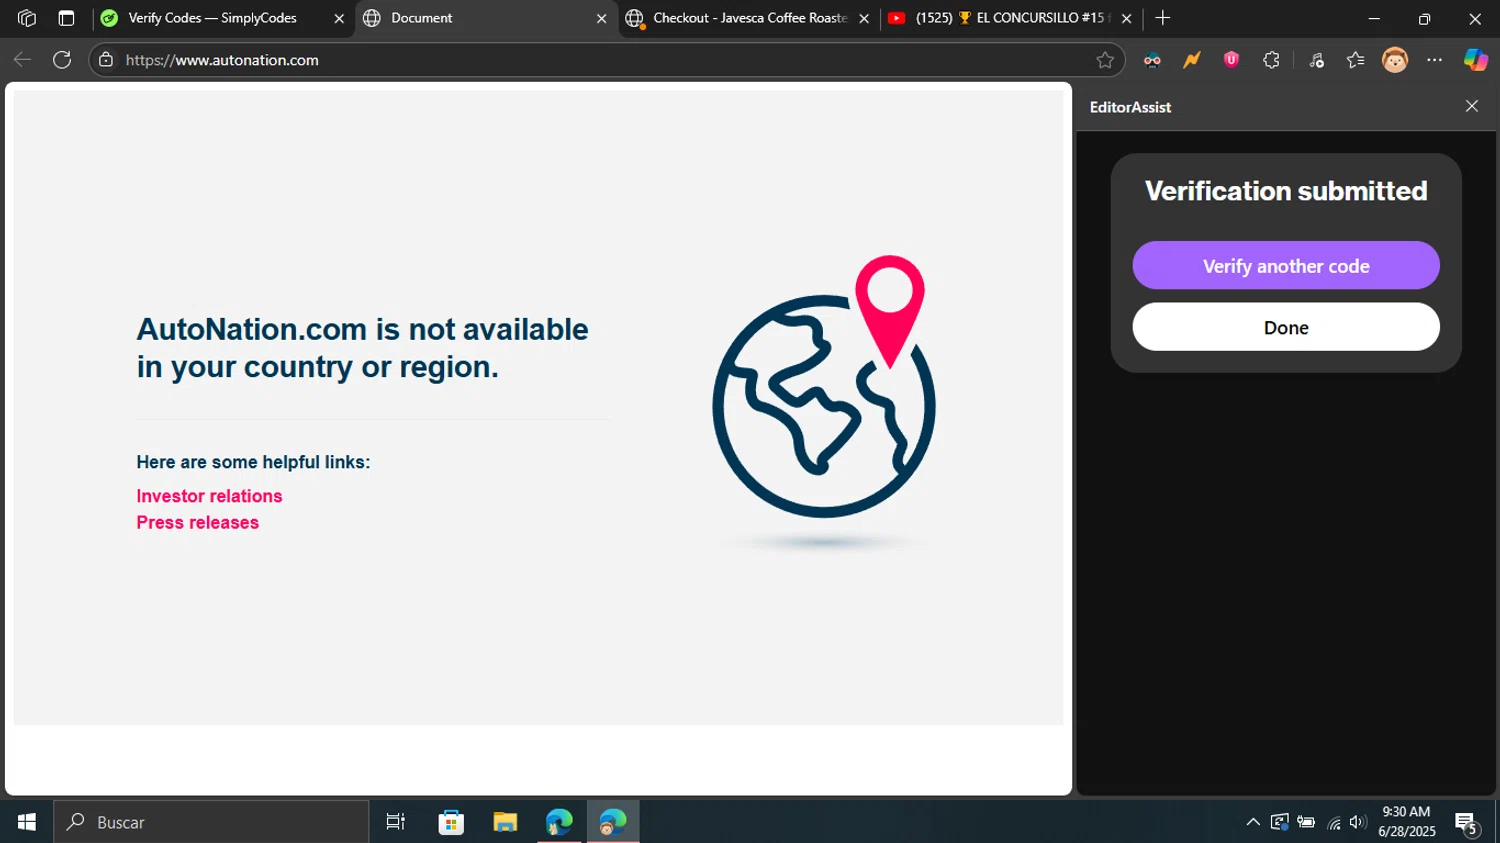Image resolution: width=1500 pixels, height=843 pixels.
Task: Open the Press releases link
Action: point(198,522)
